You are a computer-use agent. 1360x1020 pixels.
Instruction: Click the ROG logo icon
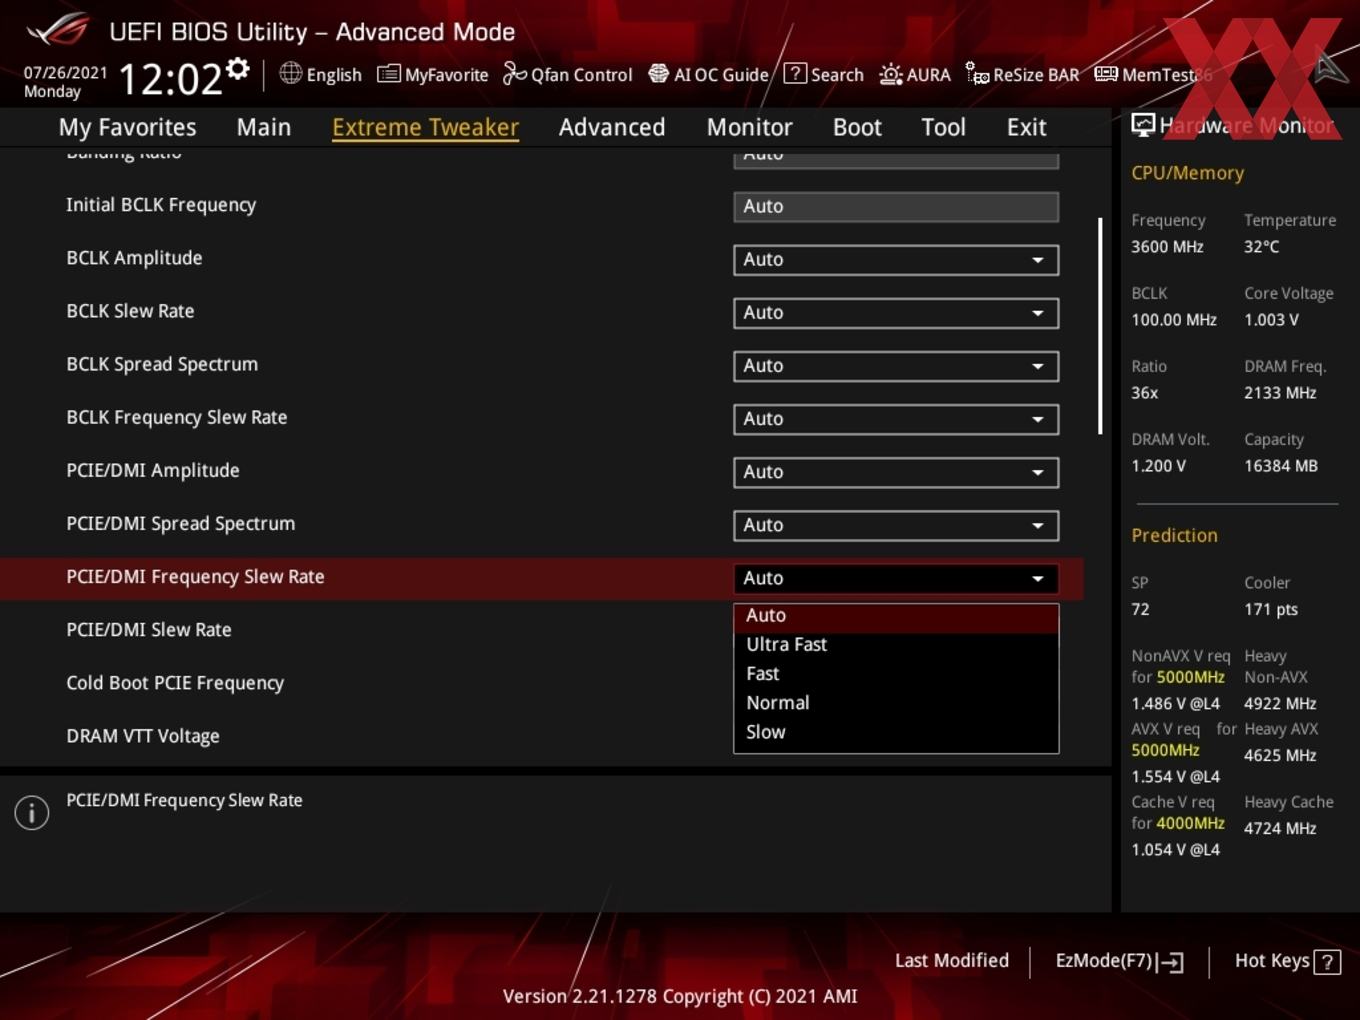(x=58, y=30)
